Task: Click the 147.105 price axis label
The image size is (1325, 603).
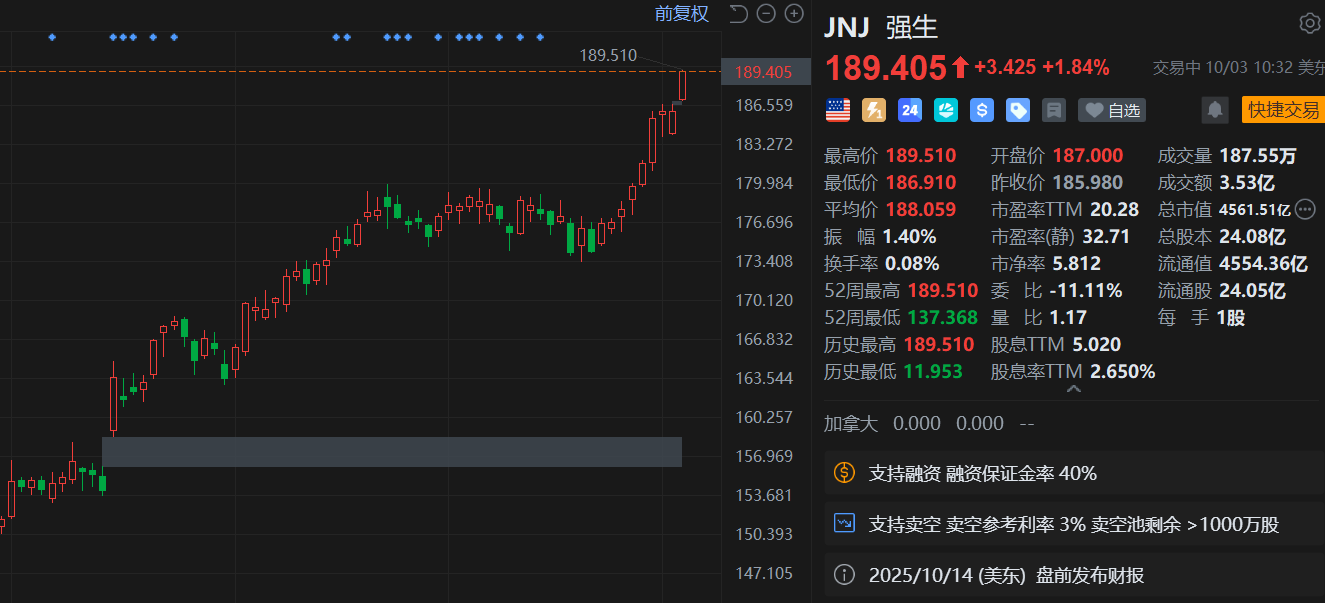Action: pos(763,573)
